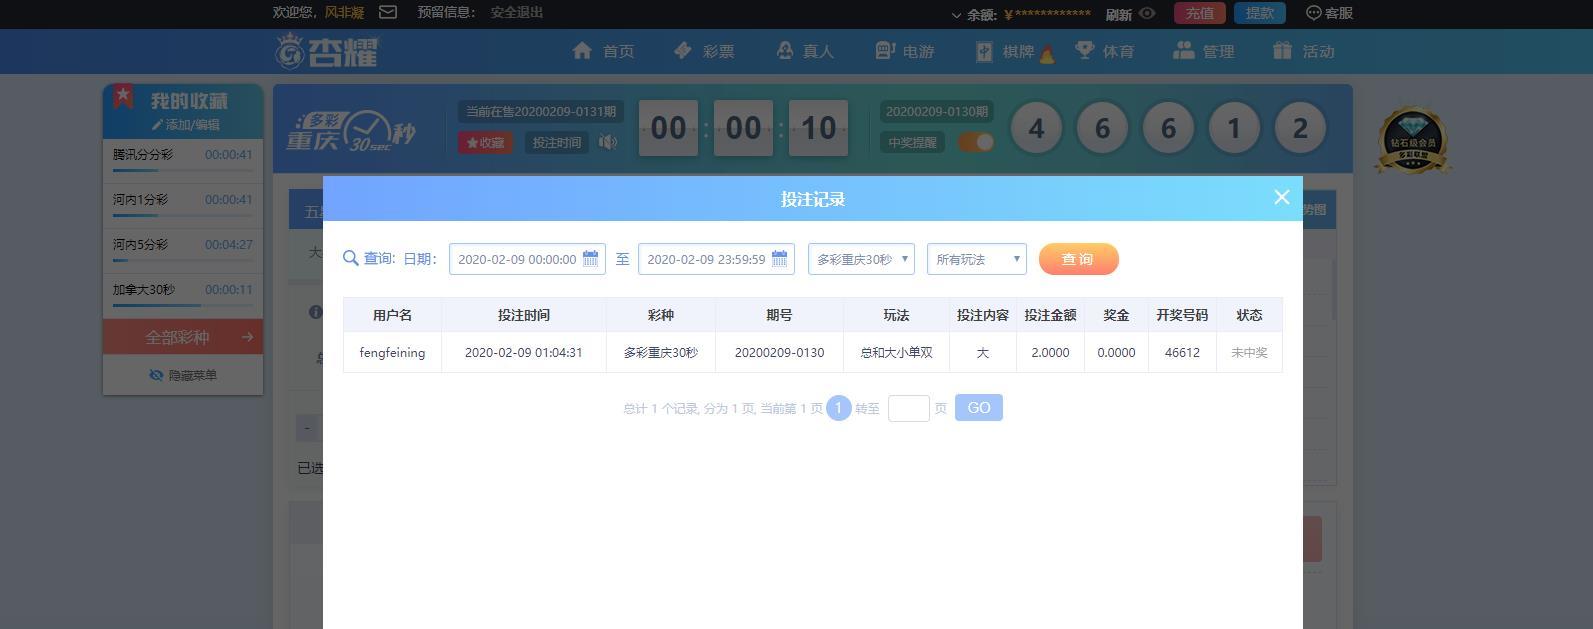
Task: Click the diamond member badge
Action: (1412, 140)
